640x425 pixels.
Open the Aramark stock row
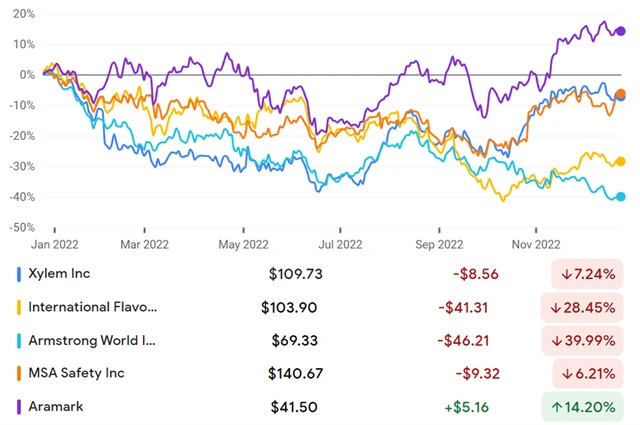pos(58,407)
